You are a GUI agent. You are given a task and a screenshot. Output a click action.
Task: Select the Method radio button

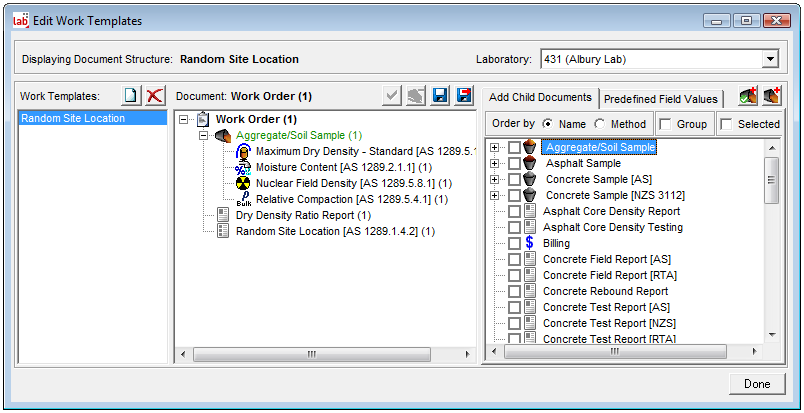[x=600, y=124]
